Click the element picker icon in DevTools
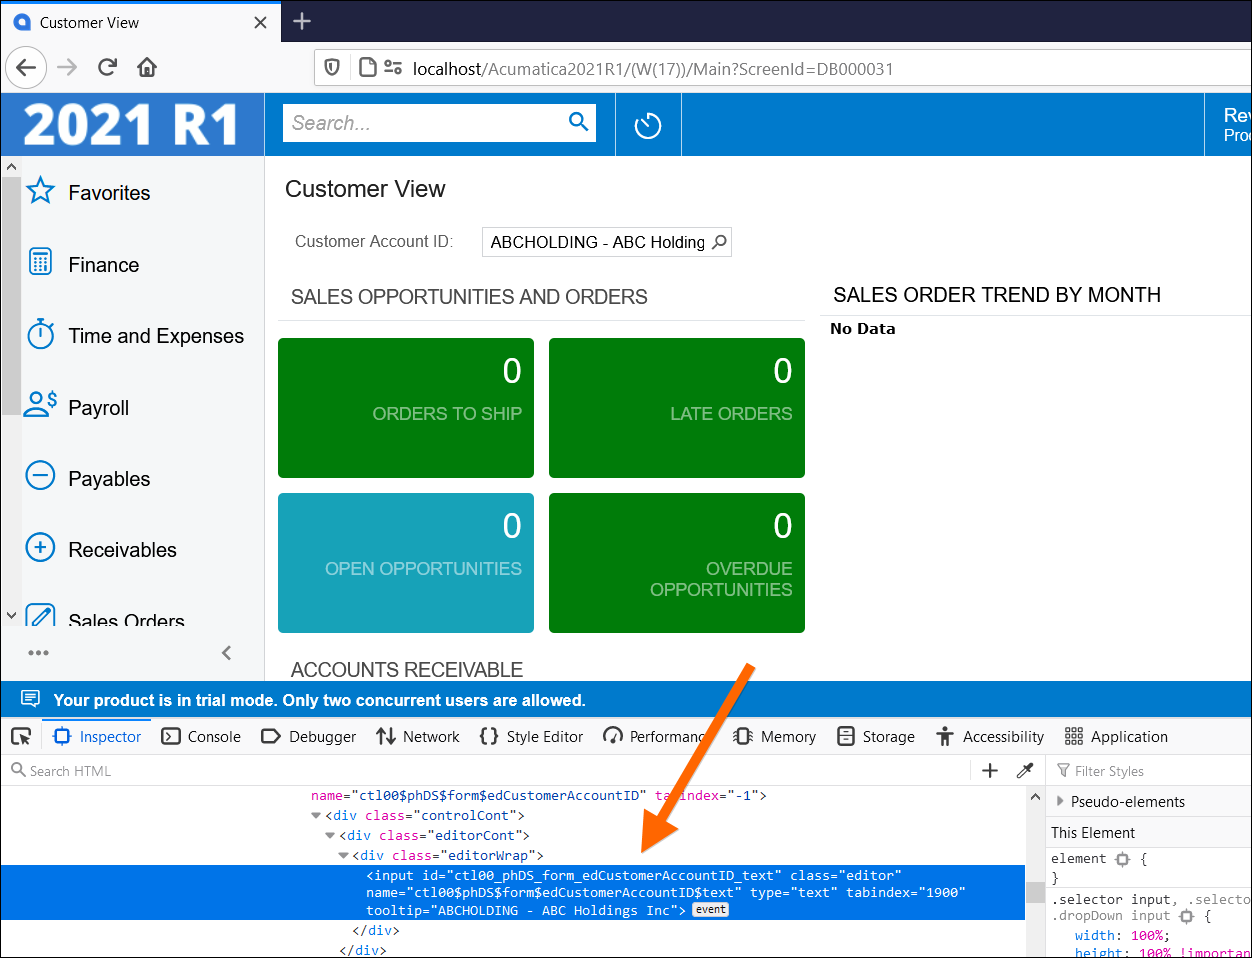Screen dimensions: 1252x958 click(x=20, y=737)
